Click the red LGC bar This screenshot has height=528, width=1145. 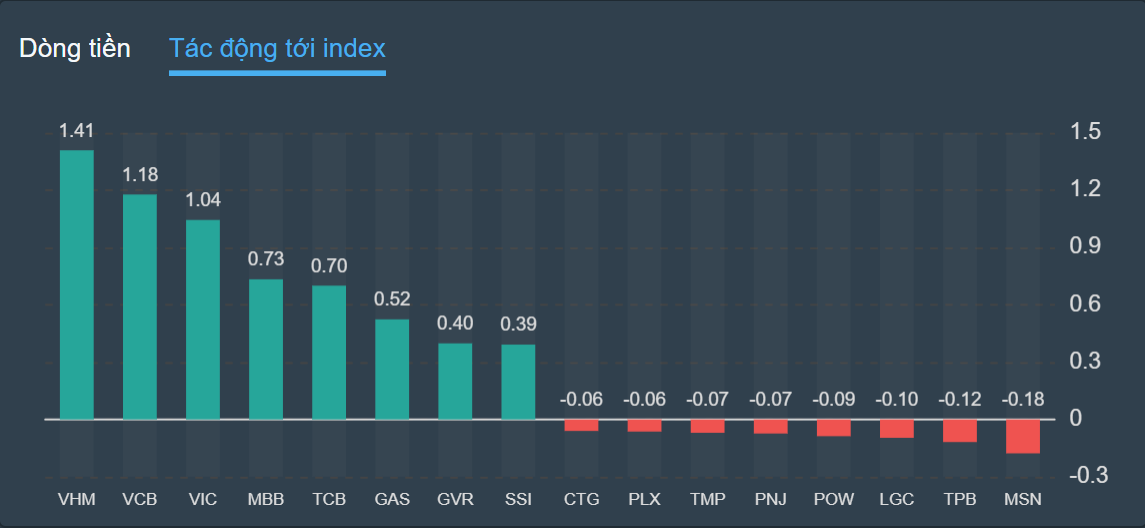coord(896,428)
